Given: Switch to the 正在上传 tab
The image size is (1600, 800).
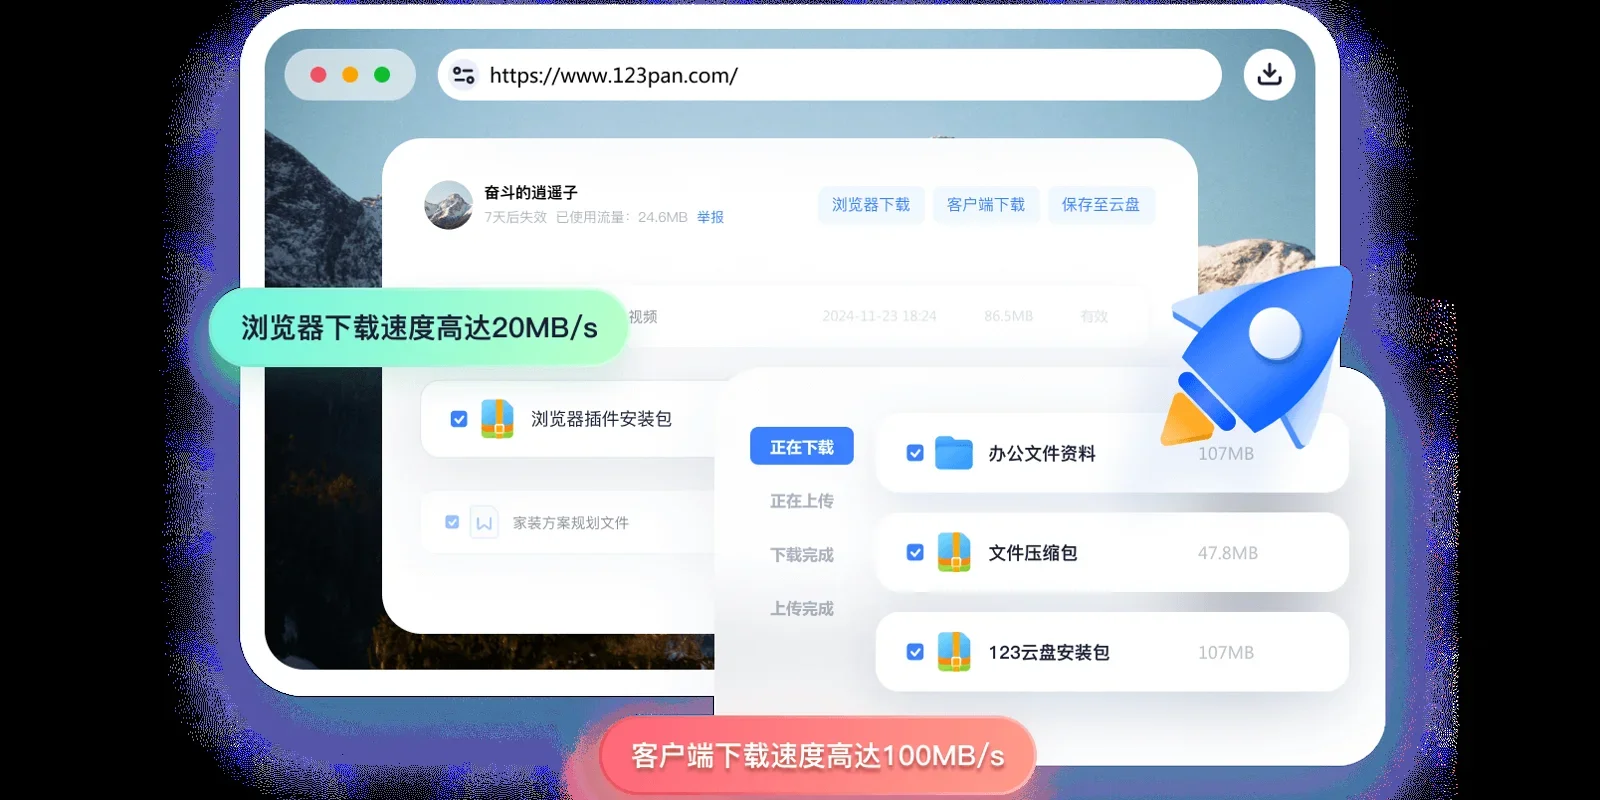Looking at the screenshot, I should coord(802,501).
